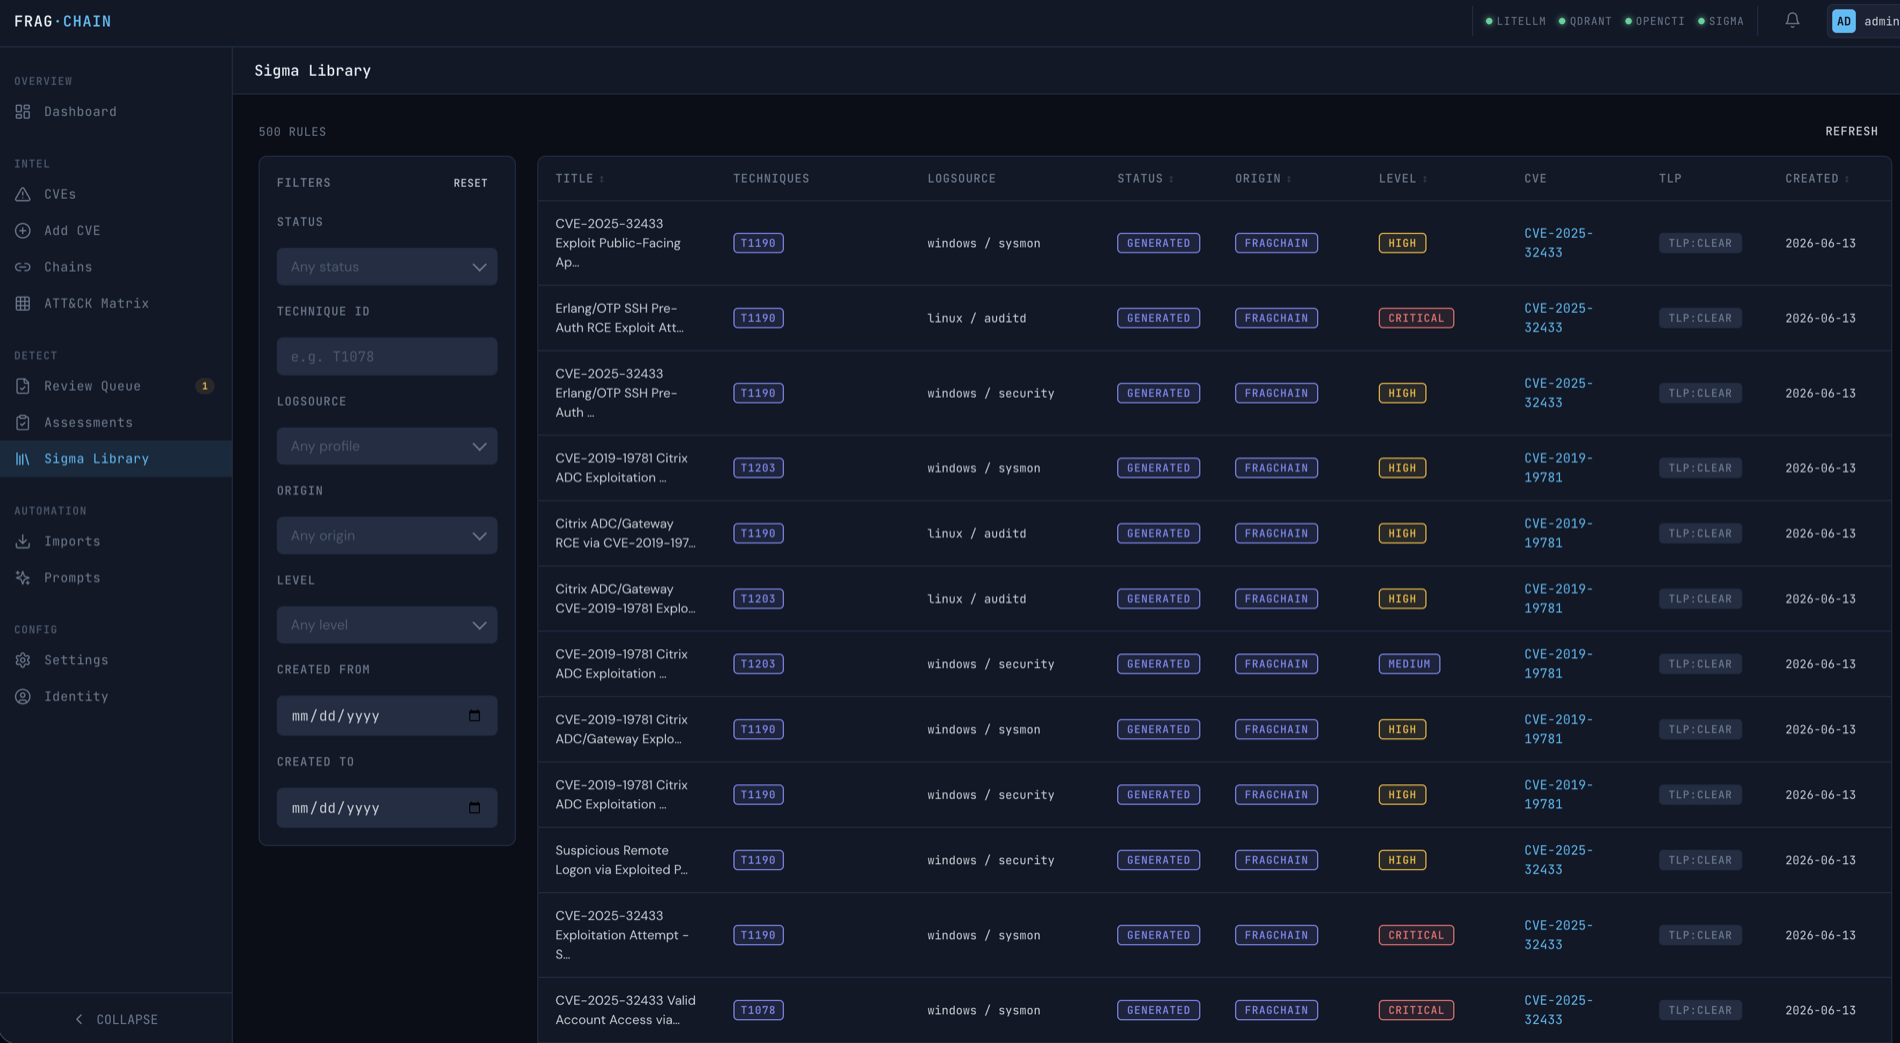Image resolution: width=1900 pixels, height=1043 pixels.
Task: Click T1078 technique tag in last row
Action: coord(758,1010)
